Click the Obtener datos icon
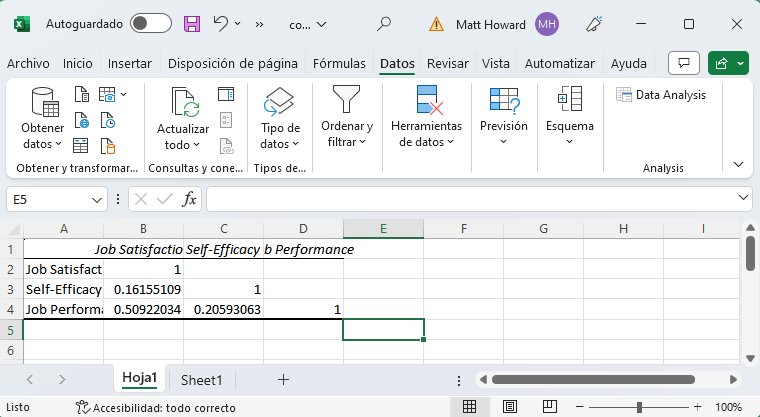This screenshot has height=417, width=760. 44,102
